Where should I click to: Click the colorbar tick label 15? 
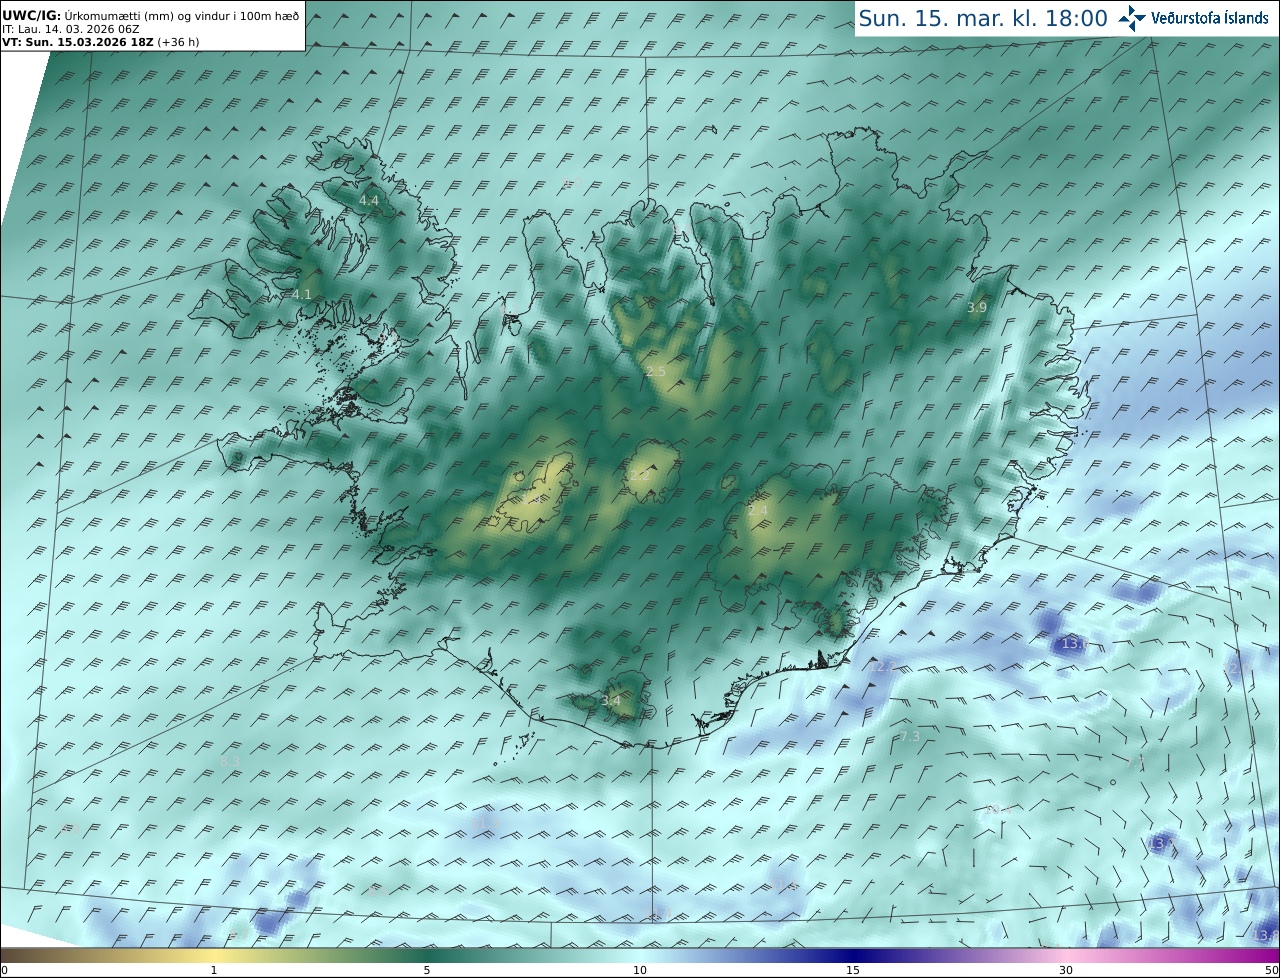[x=853, y=970]
